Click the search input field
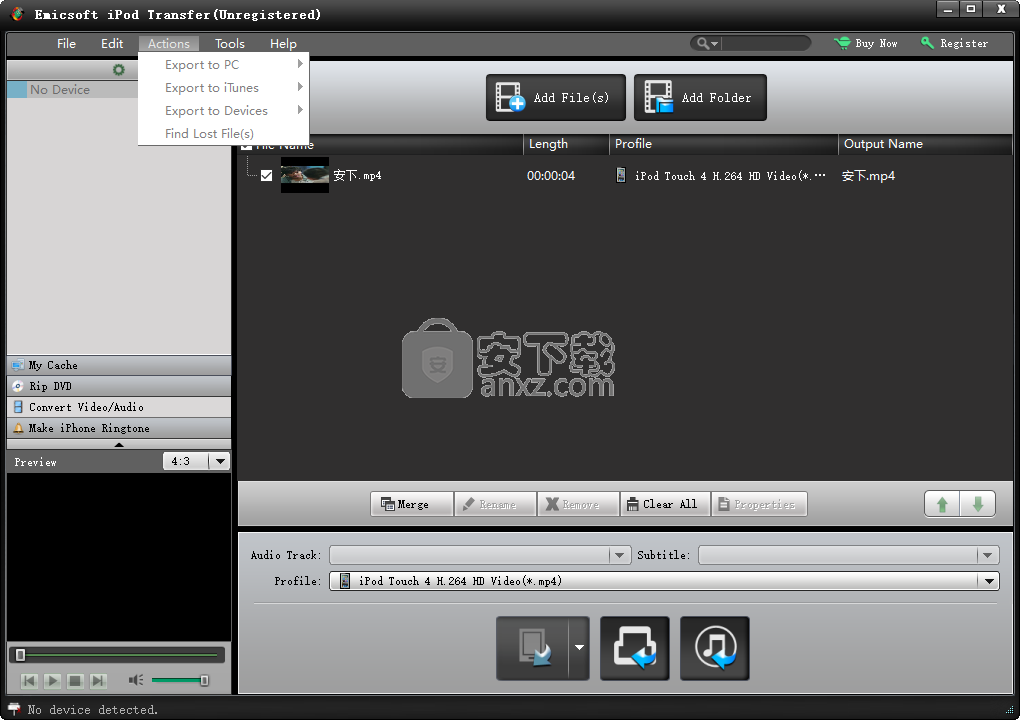This screenshot has height=720, width=1020. coord(765,44)
